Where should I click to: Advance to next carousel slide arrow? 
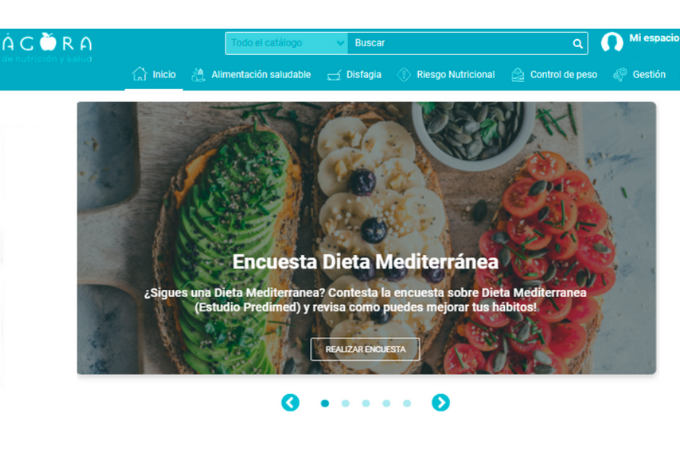[x=441, y=403]
